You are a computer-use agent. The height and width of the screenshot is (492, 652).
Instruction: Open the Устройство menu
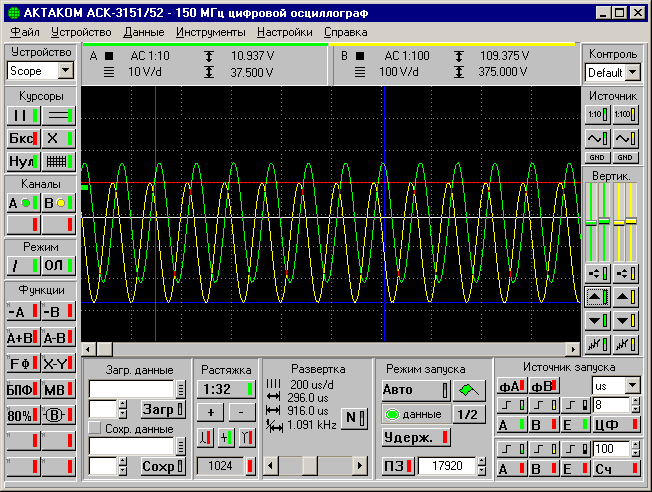point(81,32)
